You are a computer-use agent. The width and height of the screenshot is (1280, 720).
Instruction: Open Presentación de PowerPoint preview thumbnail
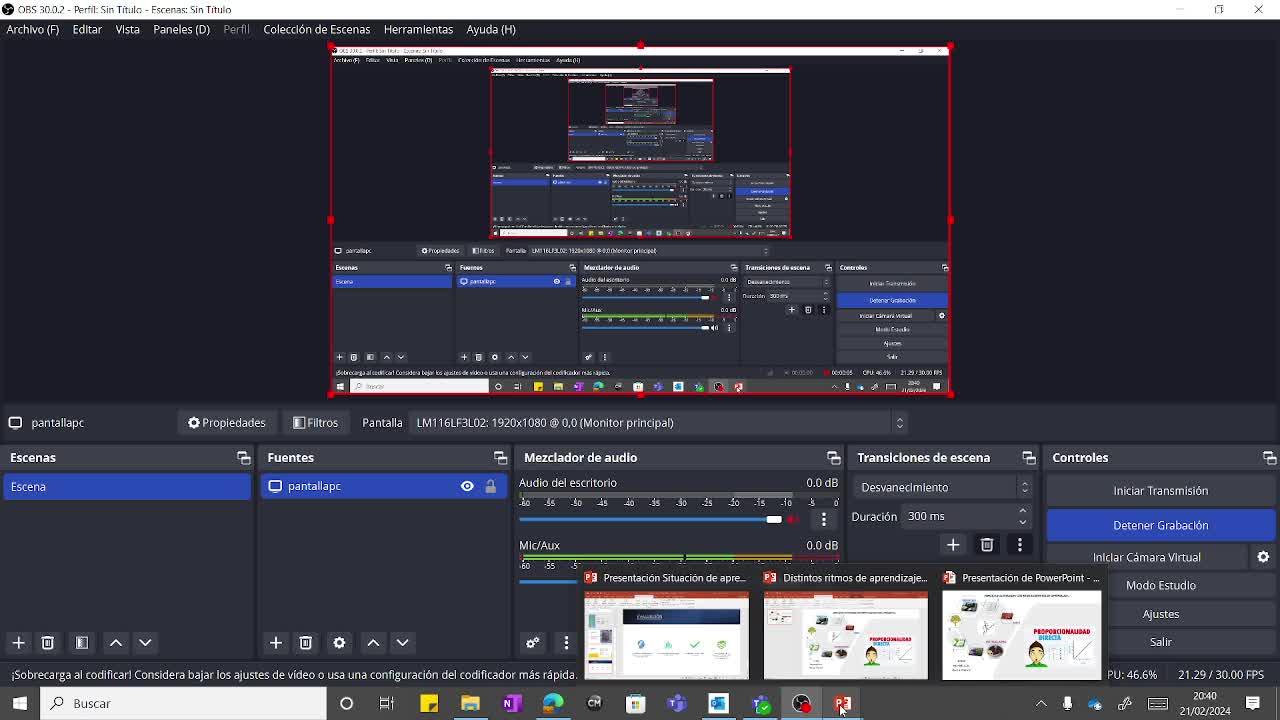pos(1022,635)
